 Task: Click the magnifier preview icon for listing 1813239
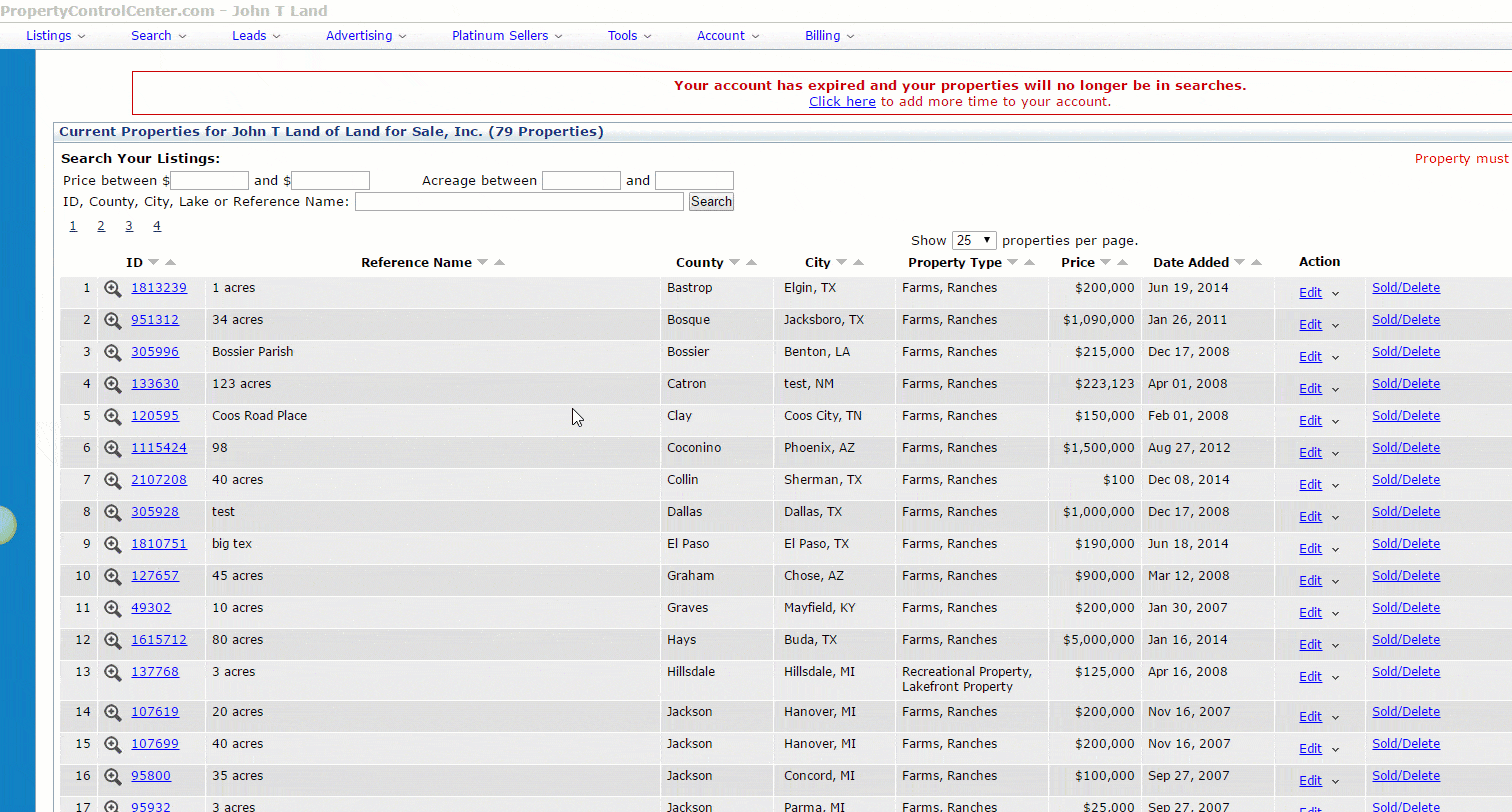coord(112,288)
